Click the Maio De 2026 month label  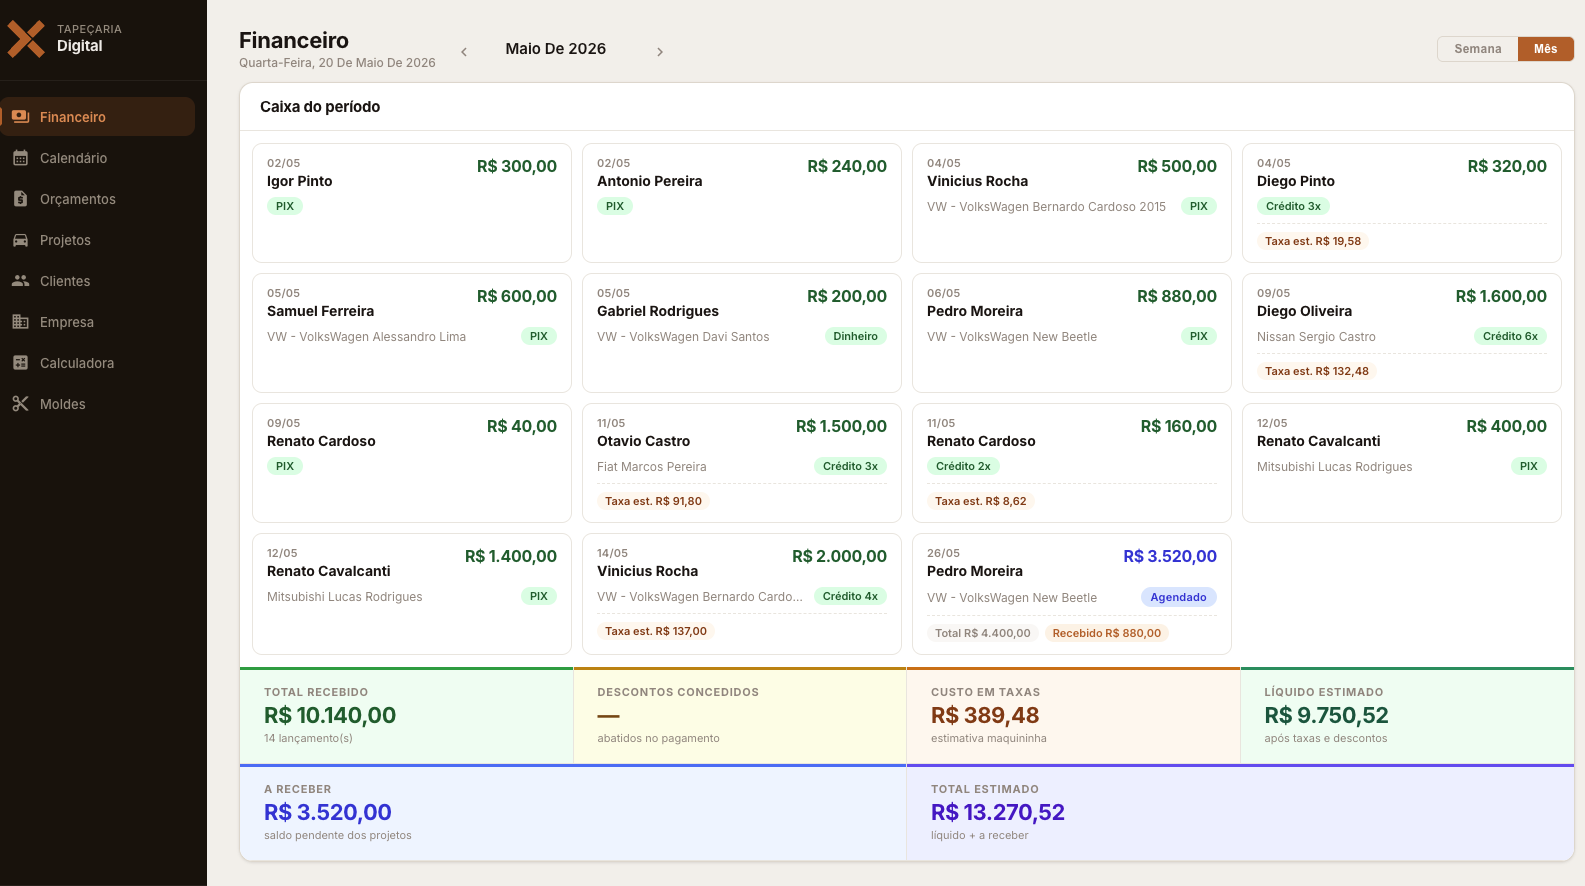coord(556,49)
